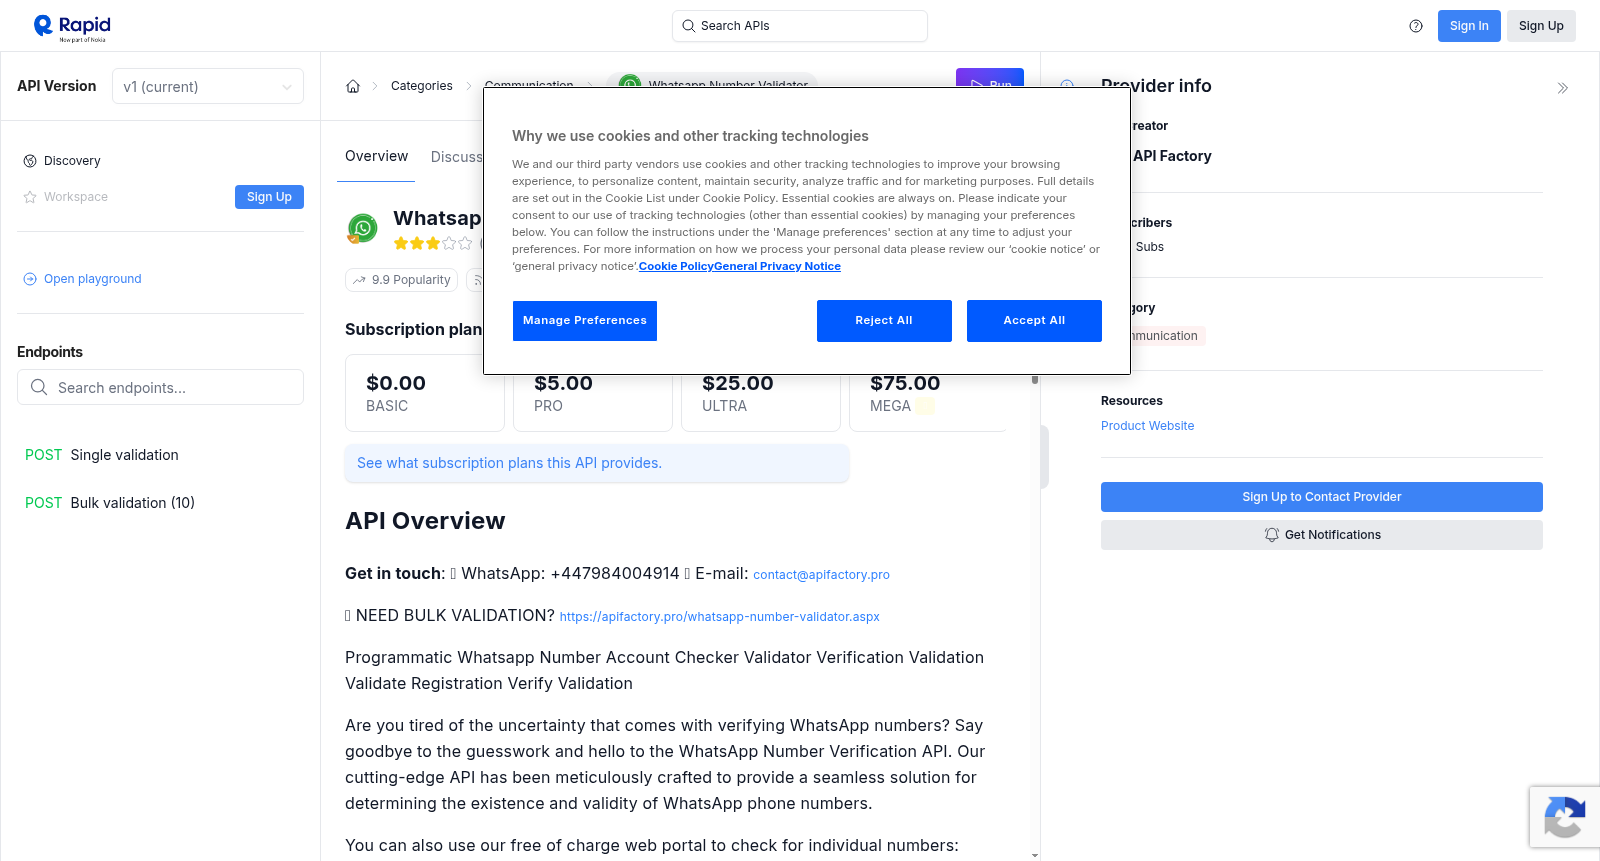Open the playground arrow icon

coord(30,279)
